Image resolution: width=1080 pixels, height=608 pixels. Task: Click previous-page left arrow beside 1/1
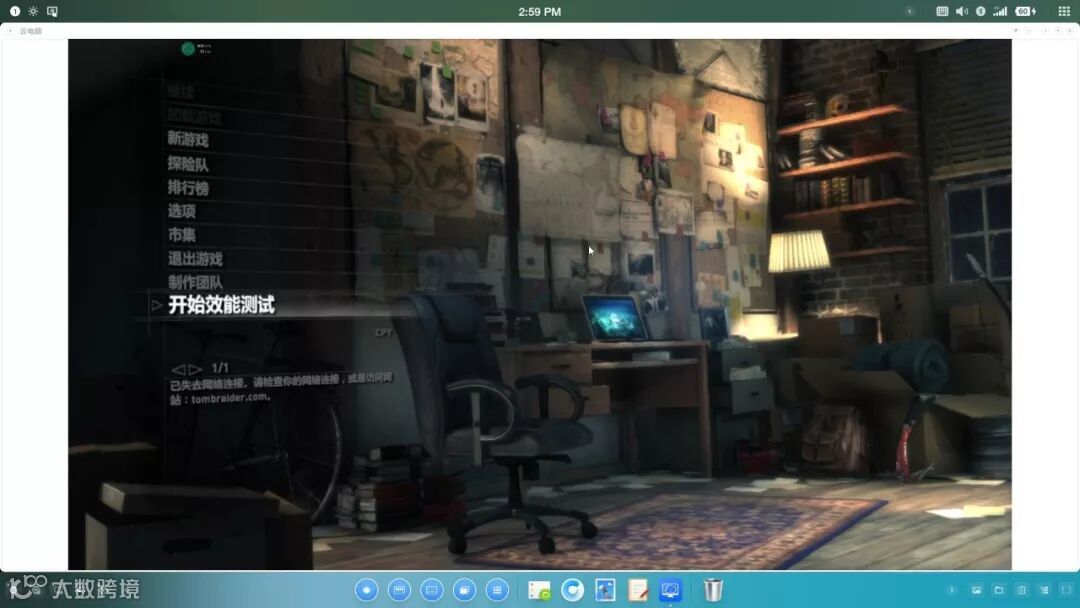point(178,369)
